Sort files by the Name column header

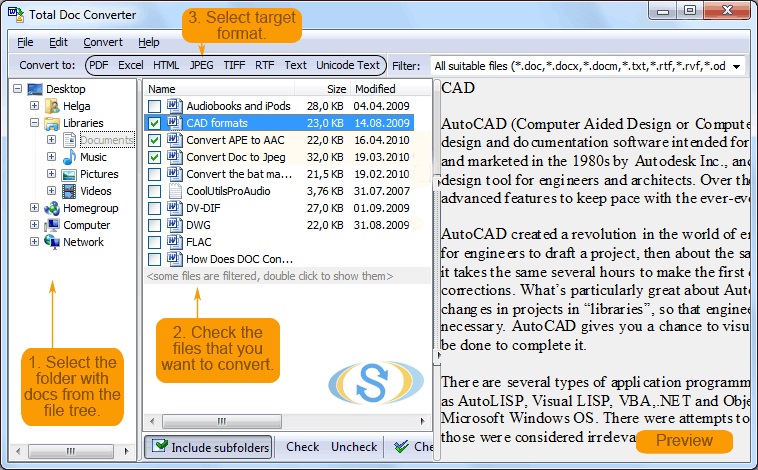coord(219,89)
